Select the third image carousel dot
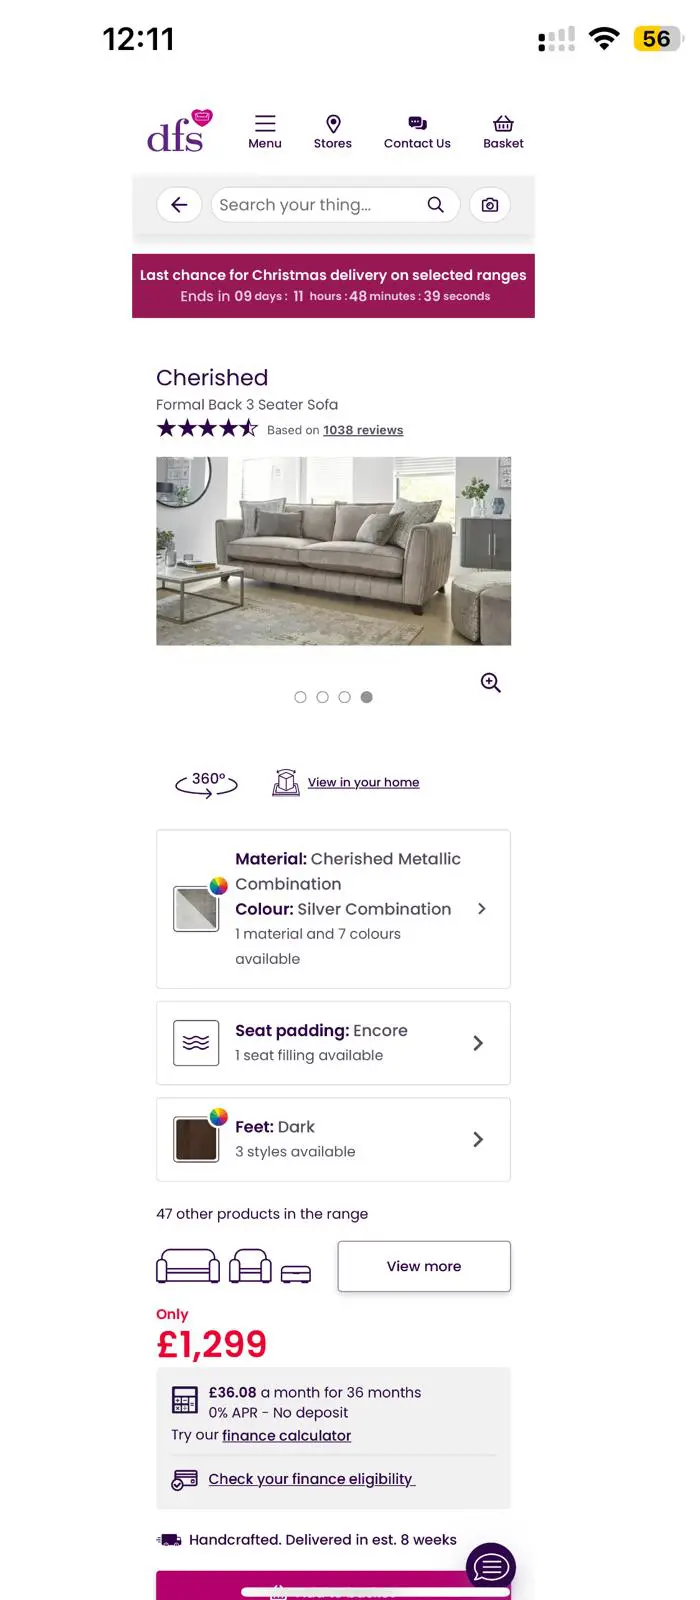The width and height of the screenshot is (700, 1600). click(x=344, y=697)
